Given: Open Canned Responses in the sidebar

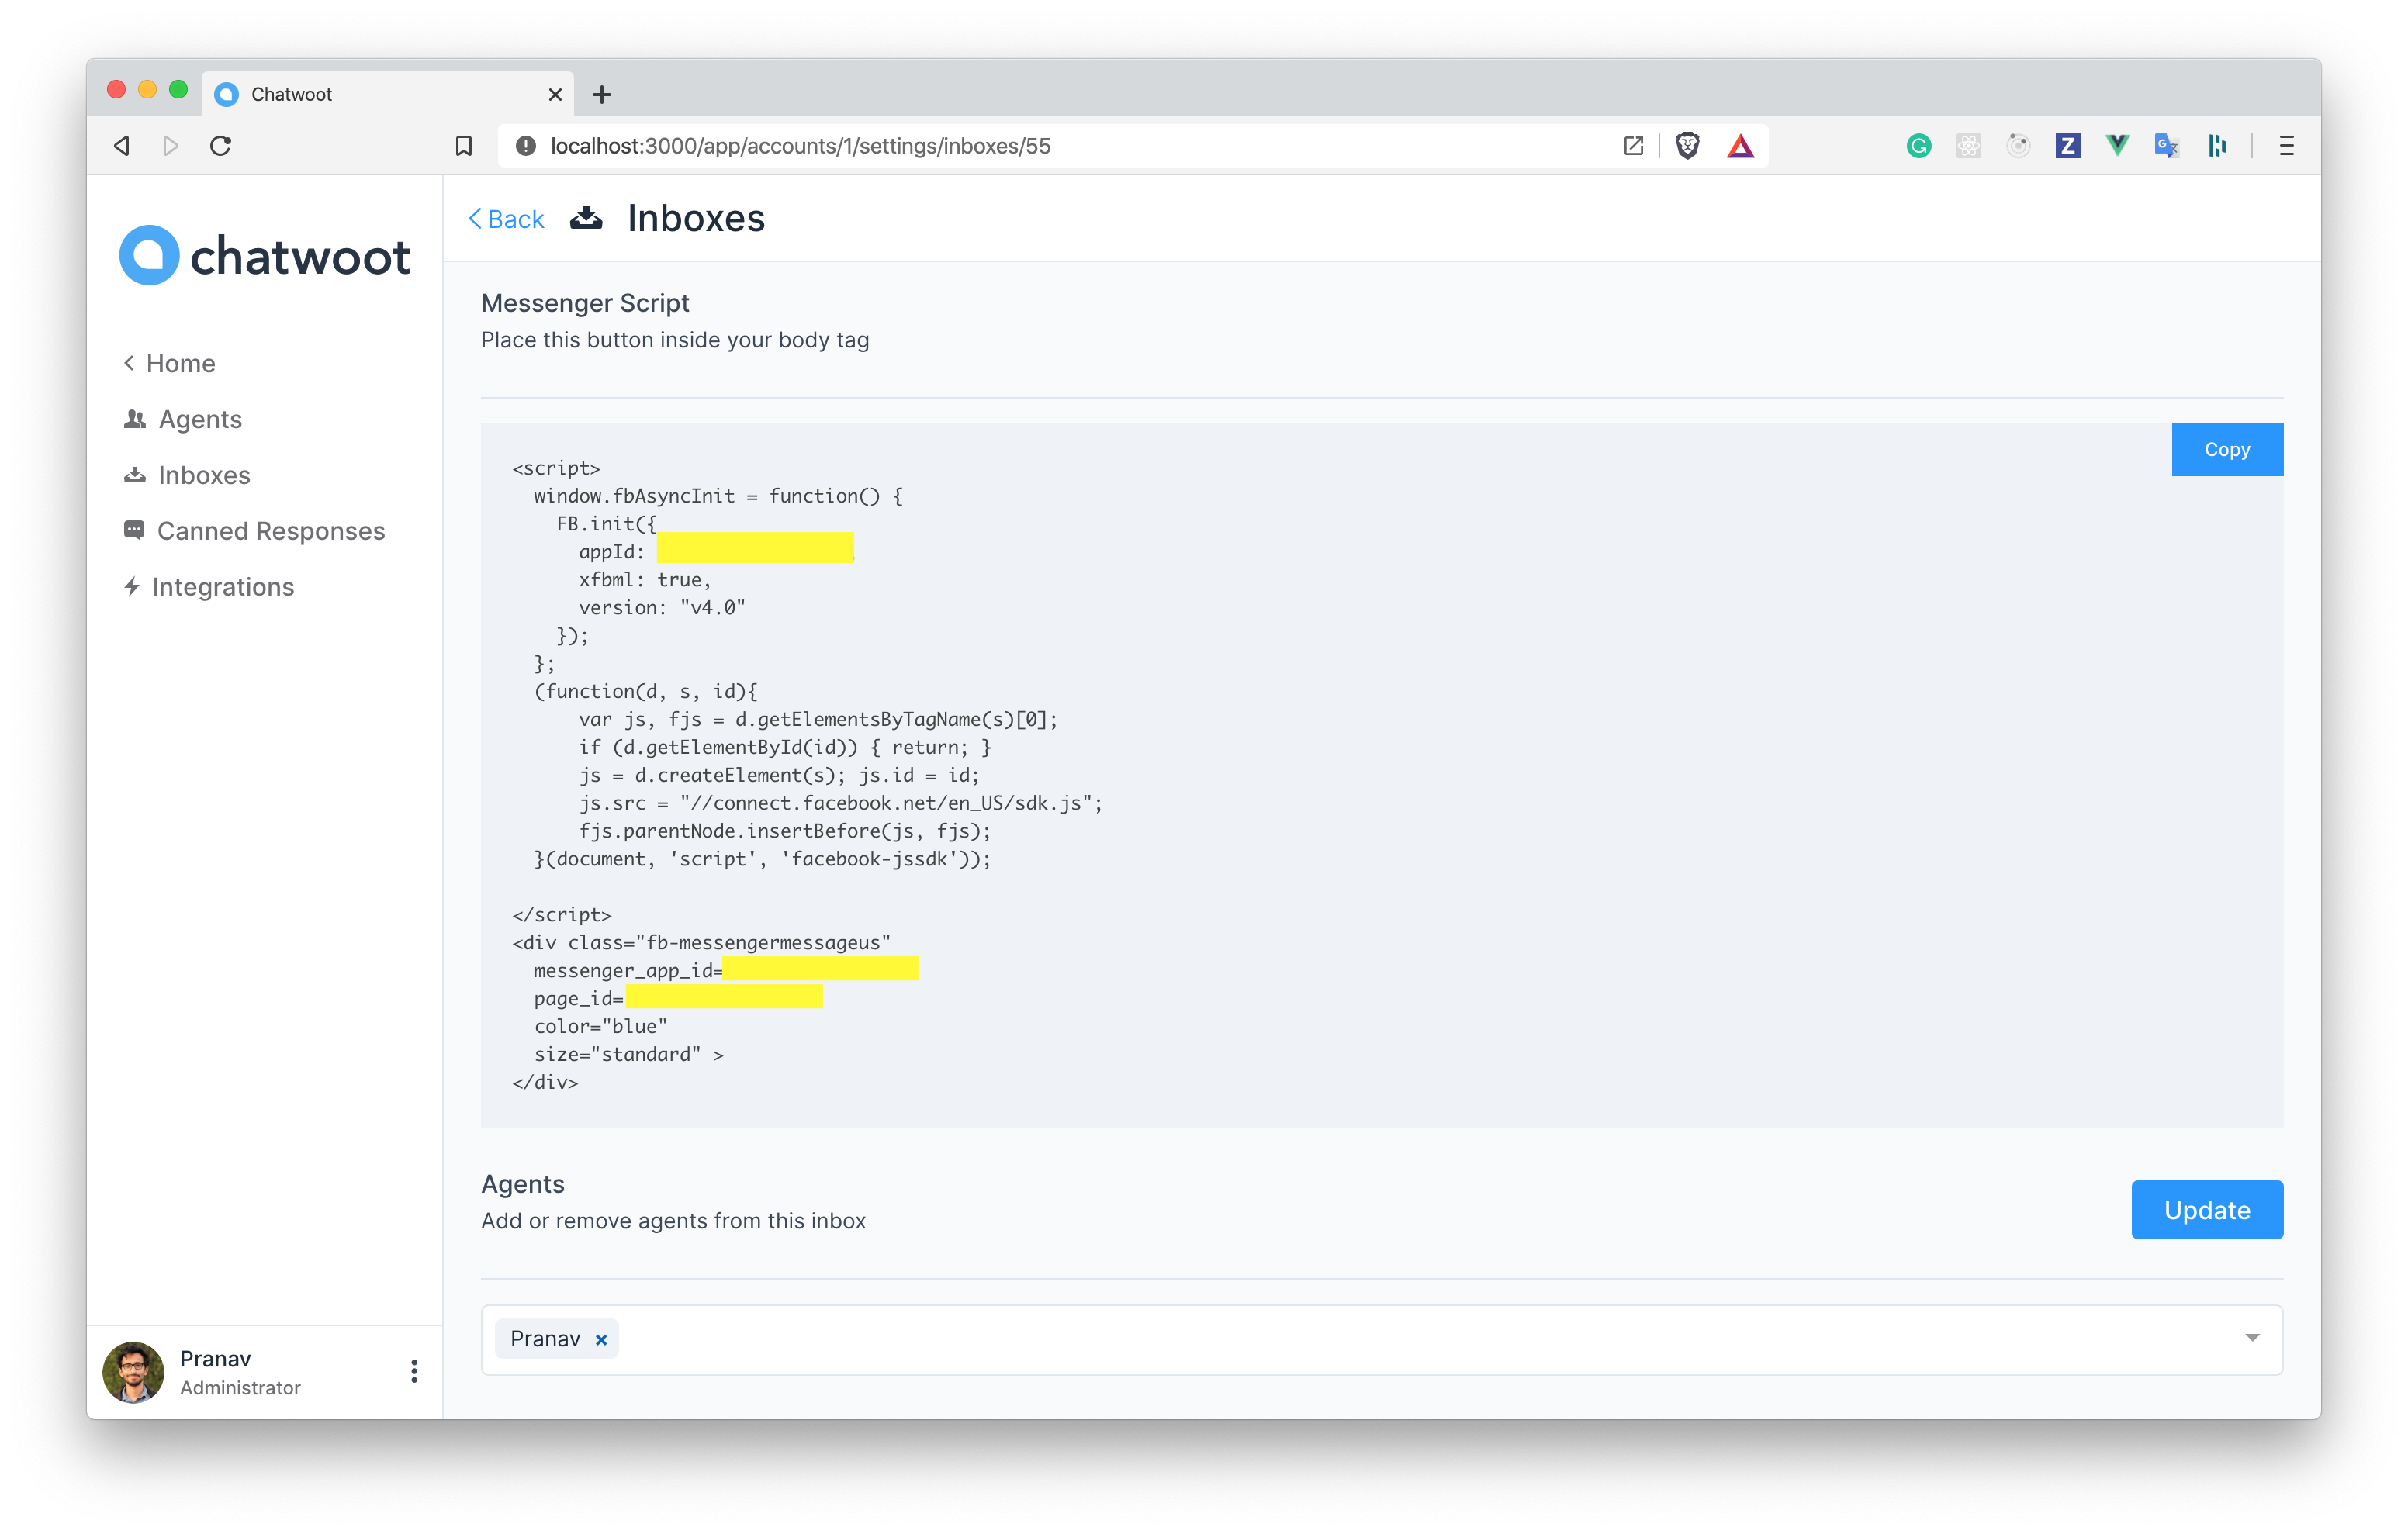Looking at the screenshot, I should 253,531.
